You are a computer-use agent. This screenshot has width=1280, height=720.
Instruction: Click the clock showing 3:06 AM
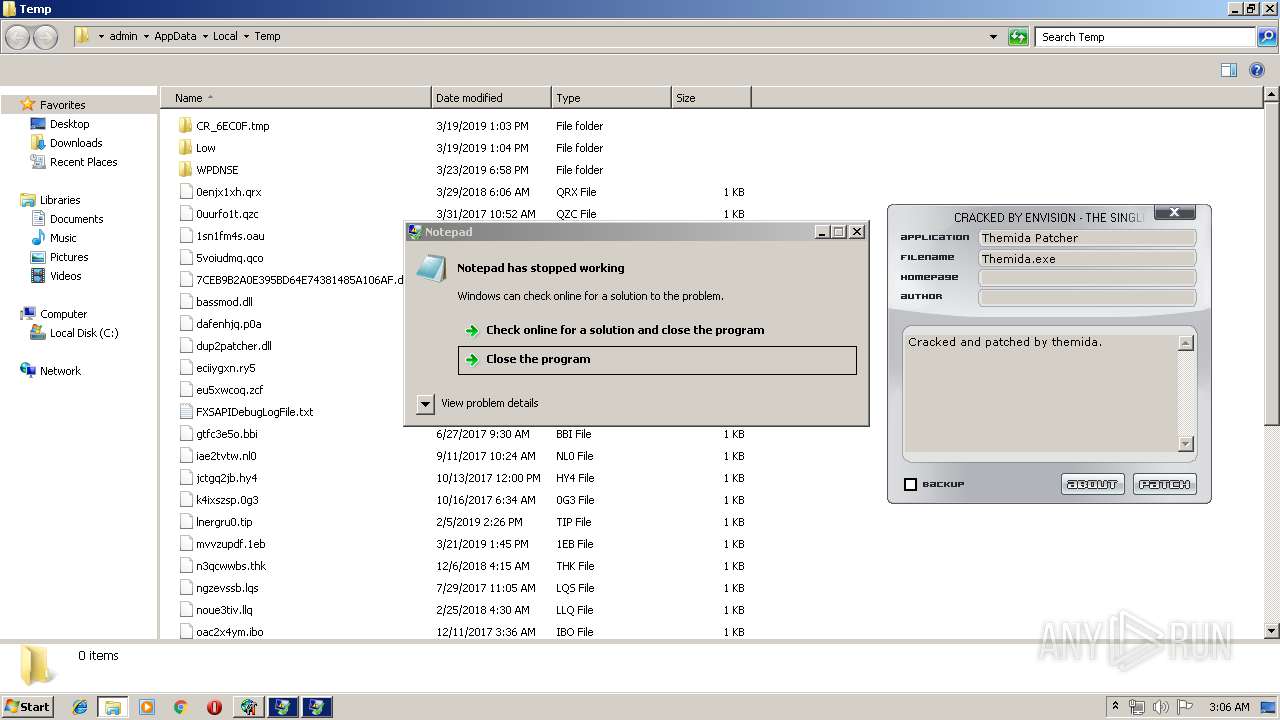click(1229, 707)
